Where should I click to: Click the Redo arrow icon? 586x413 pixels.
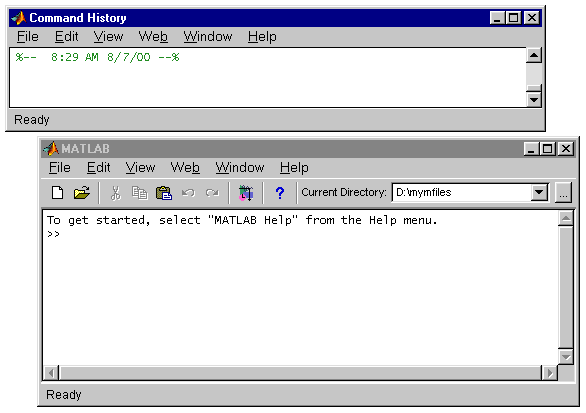(212, 193)
